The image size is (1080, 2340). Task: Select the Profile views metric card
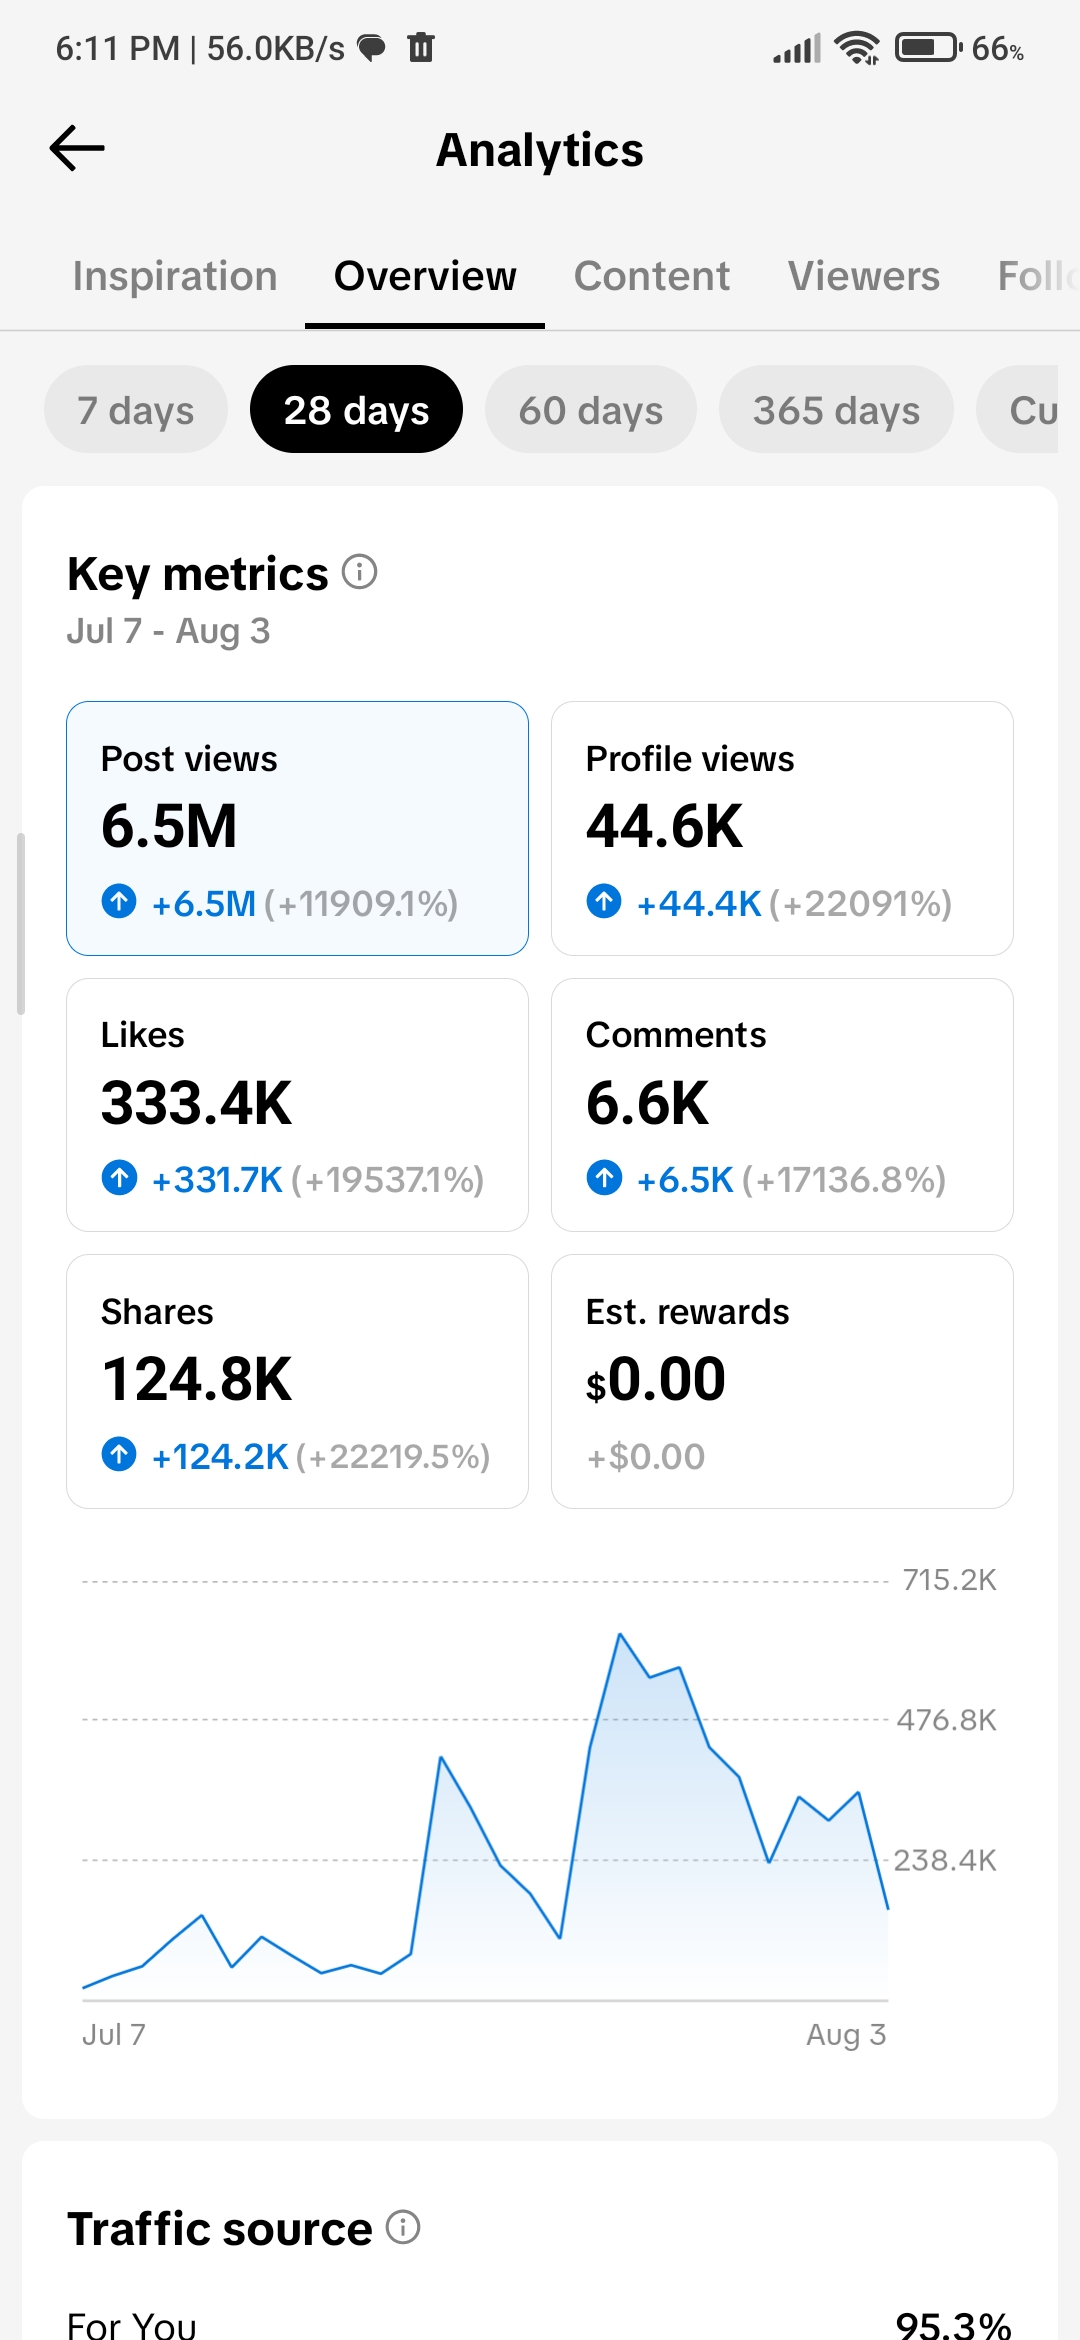tap(782, 828)
